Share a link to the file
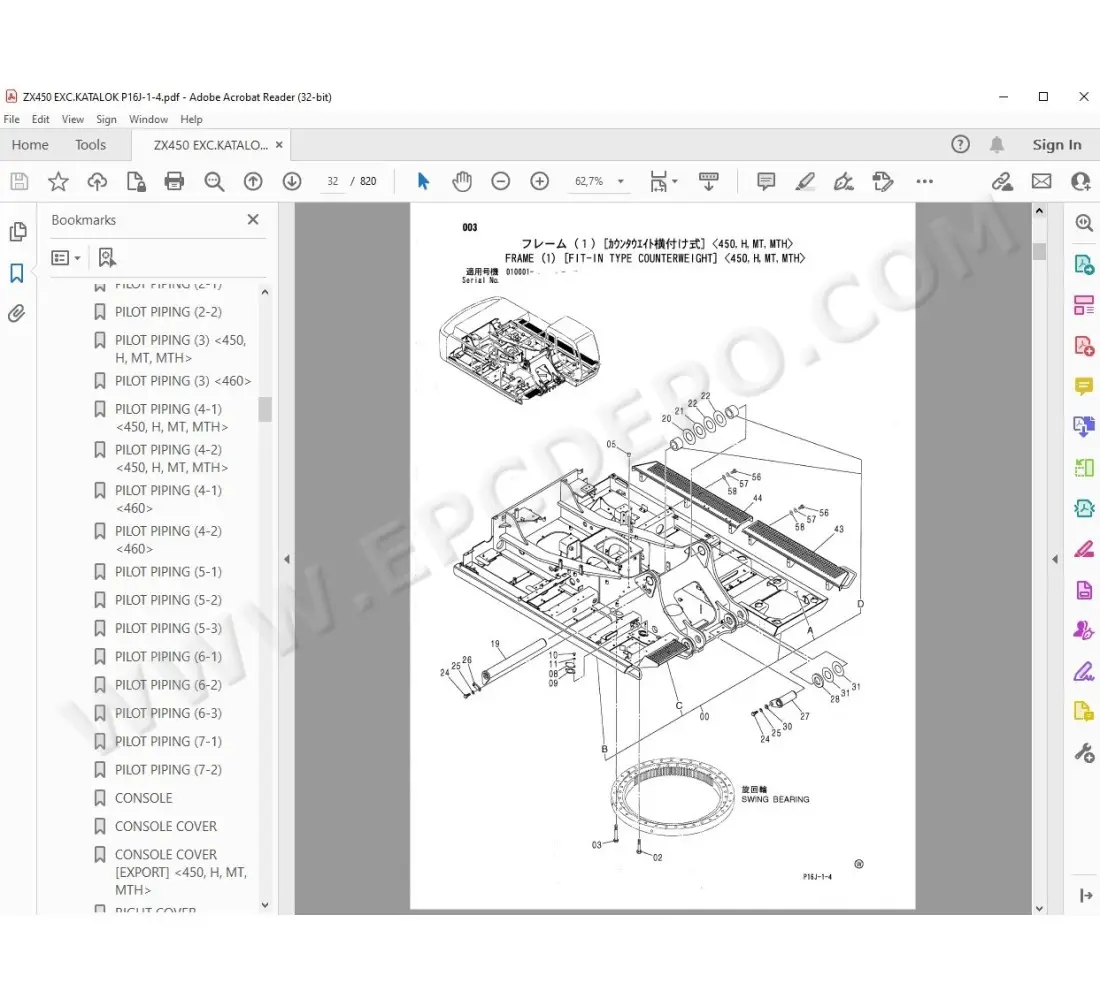 pyautogui.click(x=1002, y=182)
